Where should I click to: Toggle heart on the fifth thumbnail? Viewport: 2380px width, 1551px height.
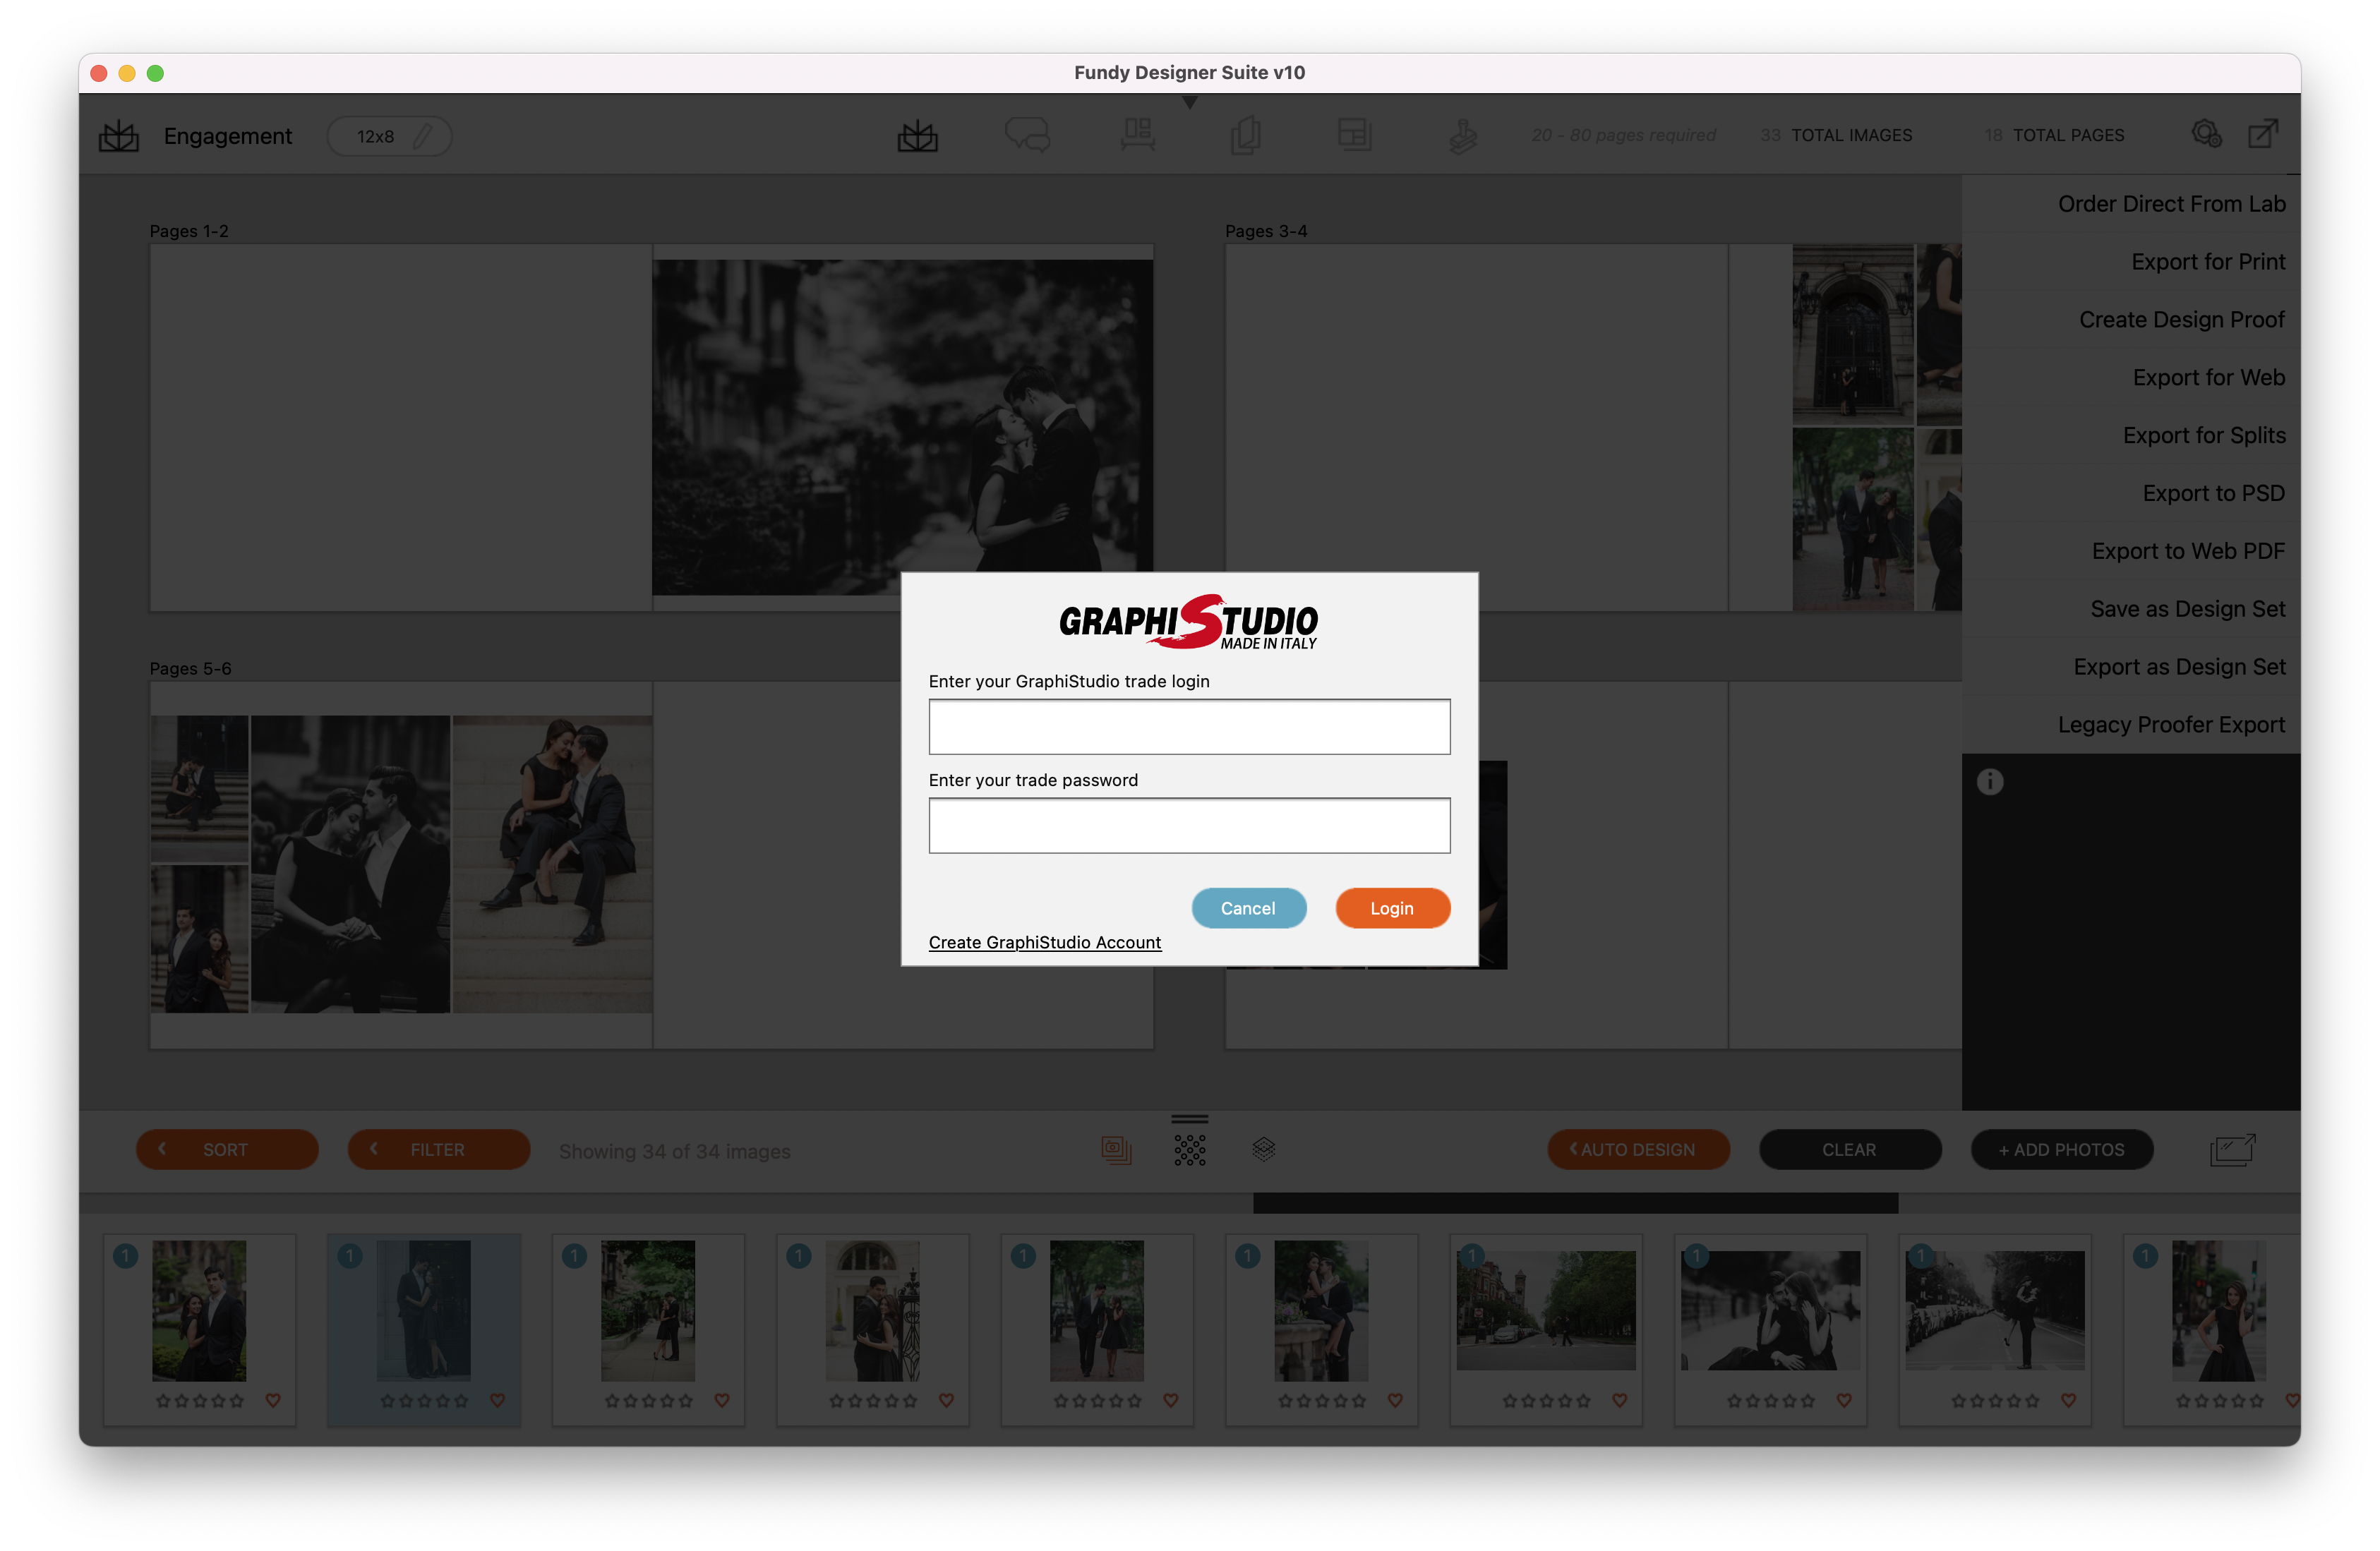pos(1171,1401)
